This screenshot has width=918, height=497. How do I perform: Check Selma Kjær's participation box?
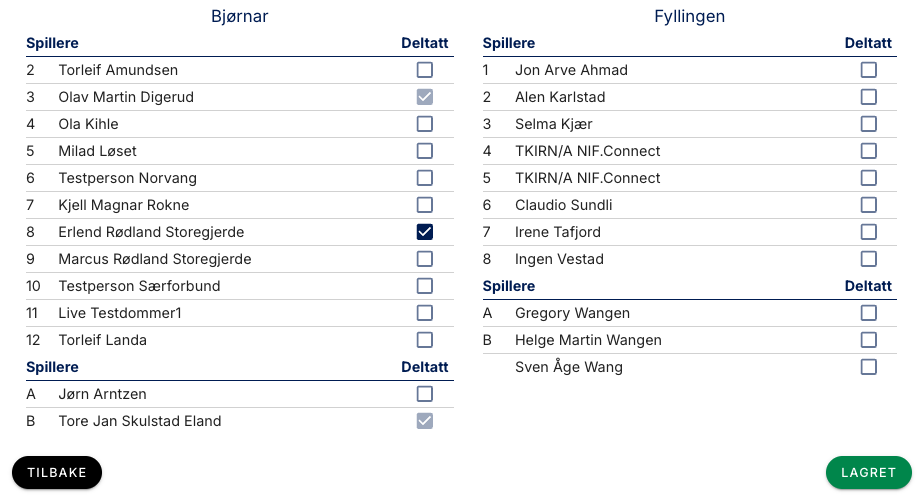click(x=869, y=124)
